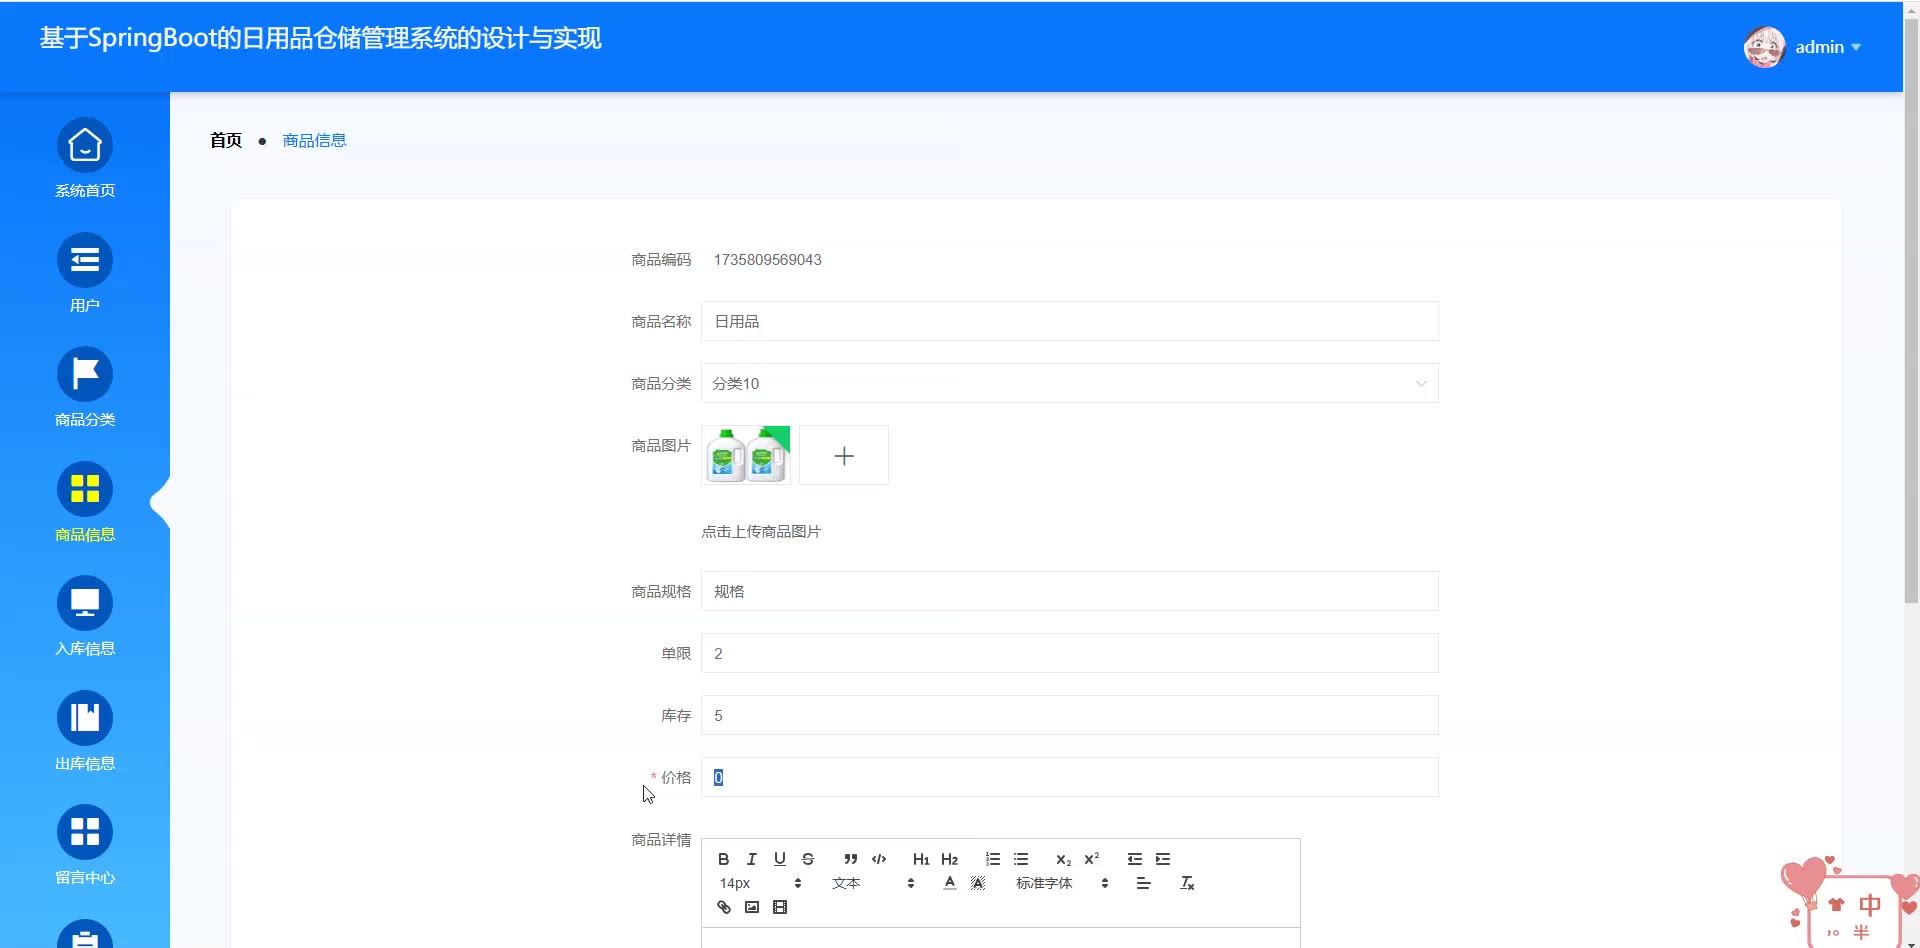Focus the 商品规格 input field
This screenshot has height=948, width=1920.
pyautogui.click(x=1069, y=591)
